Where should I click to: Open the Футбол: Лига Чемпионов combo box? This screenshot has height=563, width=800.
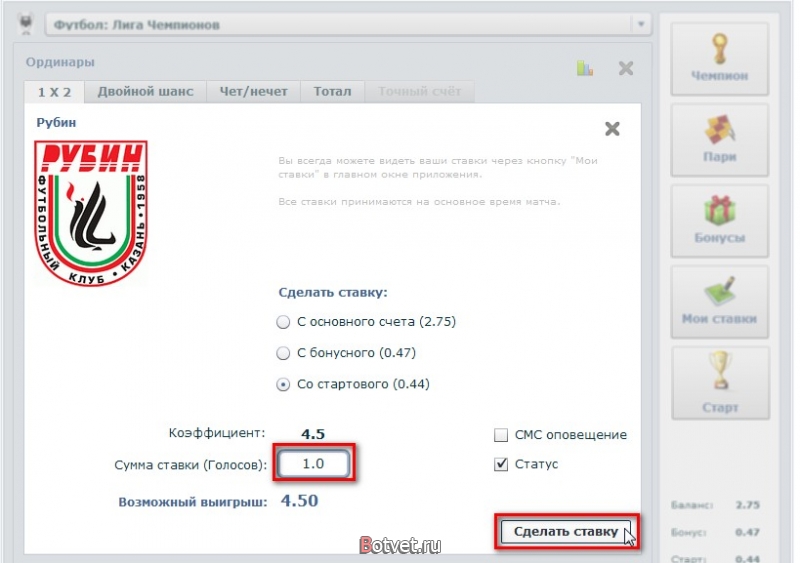click(x=348, y=25)
